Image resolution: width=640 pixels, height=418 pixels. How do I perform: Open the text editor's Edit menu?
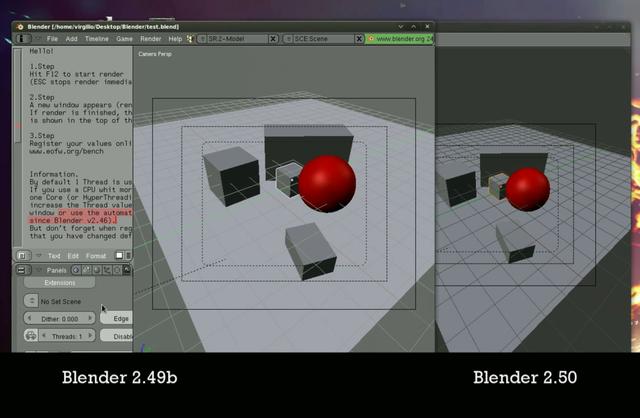[73, 256]
